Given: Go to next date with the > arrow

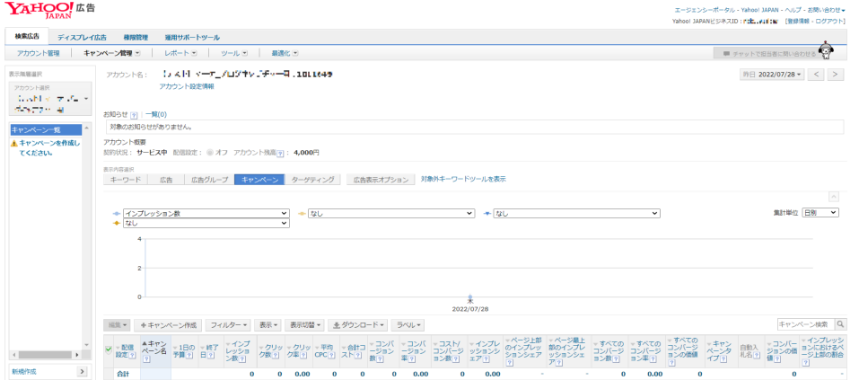Looking at the screenshot, I should coord(835,74).
